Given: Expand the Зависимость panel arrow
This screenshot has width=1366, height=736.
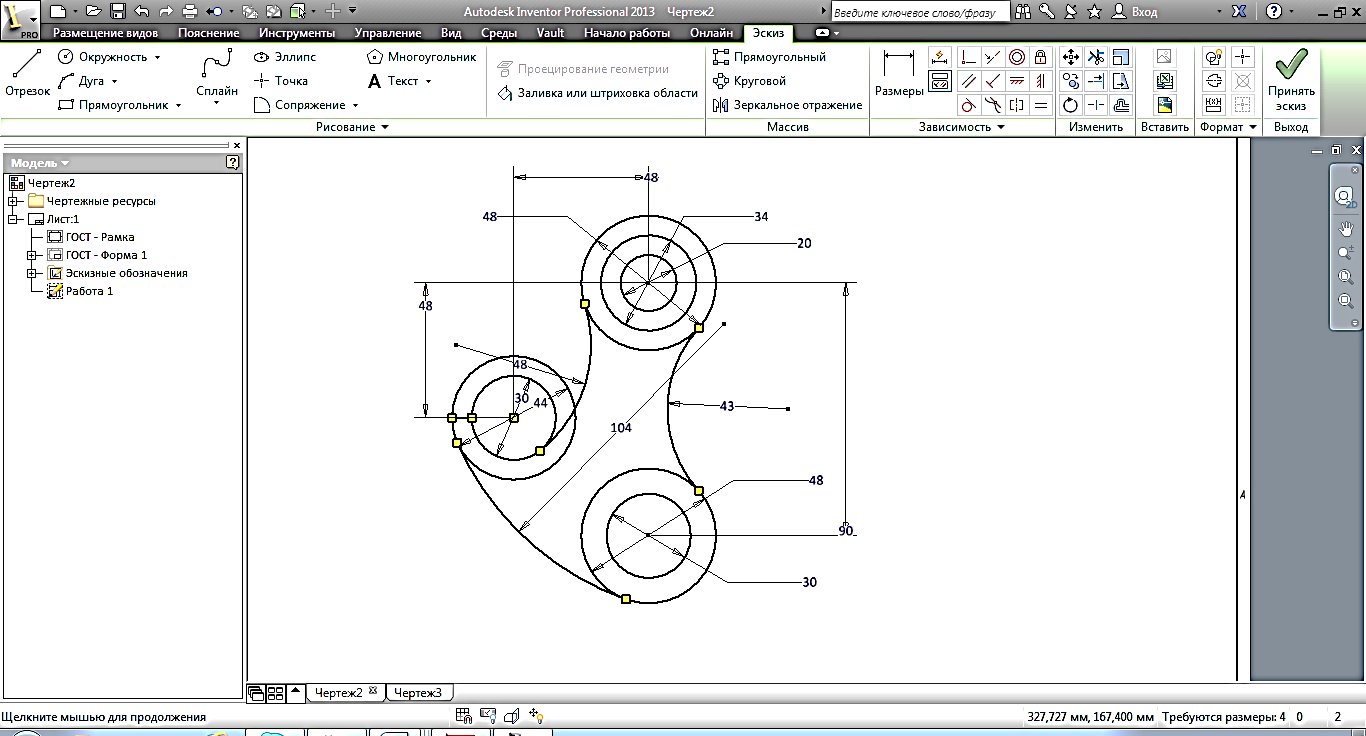Looking at the screenshot, I should 1001,128.
